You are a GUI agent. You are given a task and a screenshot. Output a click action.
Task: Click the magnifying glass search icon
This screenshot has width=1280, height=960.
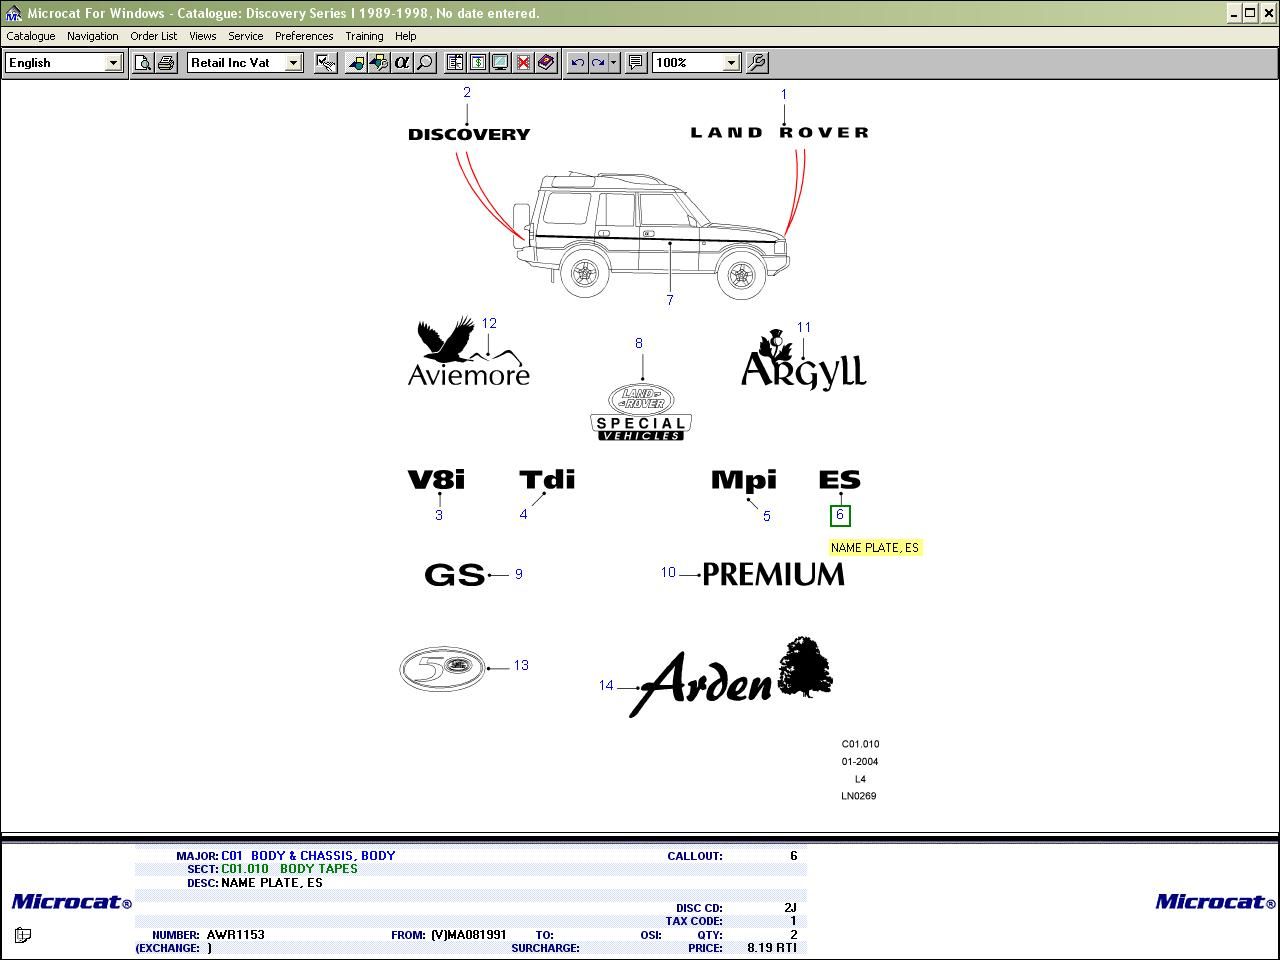[424, 62]
